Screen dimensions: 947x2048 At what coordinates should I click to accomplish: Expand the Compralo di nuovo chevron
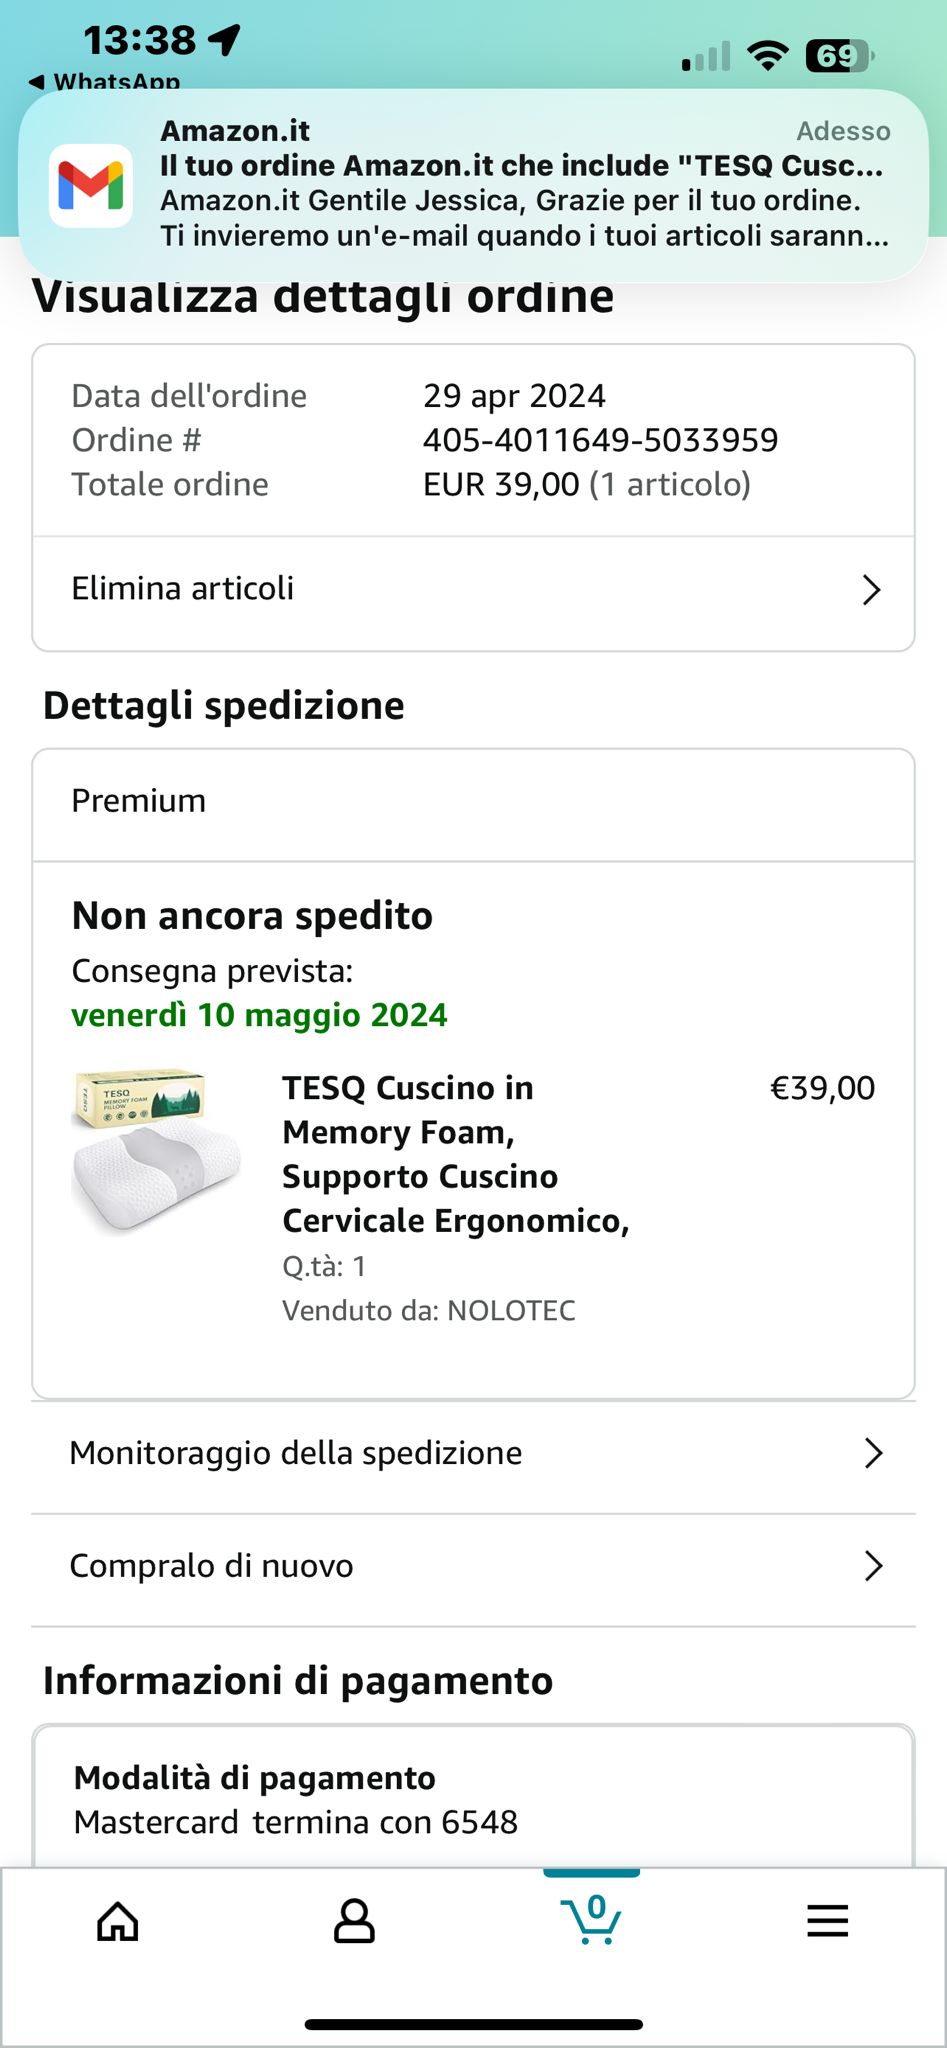click(873, 1566)
